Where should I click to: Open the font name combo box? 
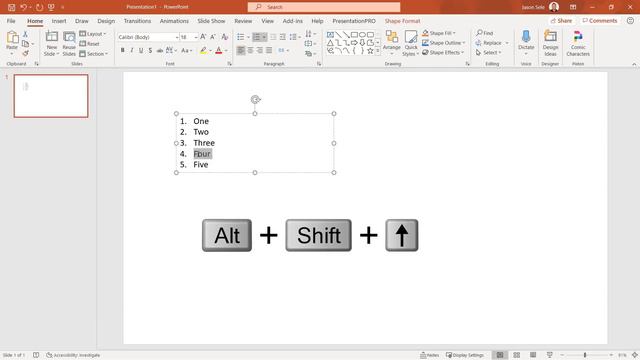pos(148,37)
